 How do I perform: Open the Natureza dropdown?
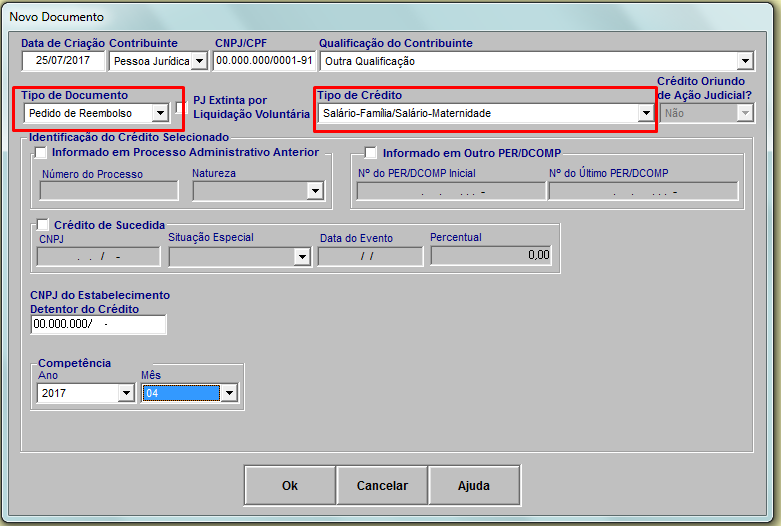click(315, 191)
